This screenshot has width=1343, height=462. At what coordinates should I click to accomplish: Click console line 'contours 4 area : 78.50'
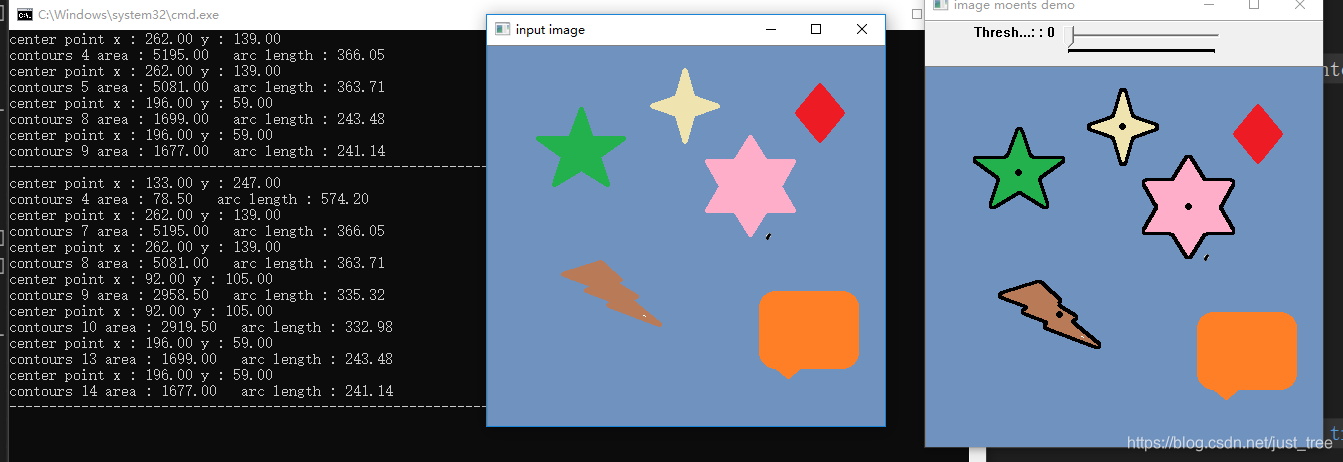click(189, 199)
